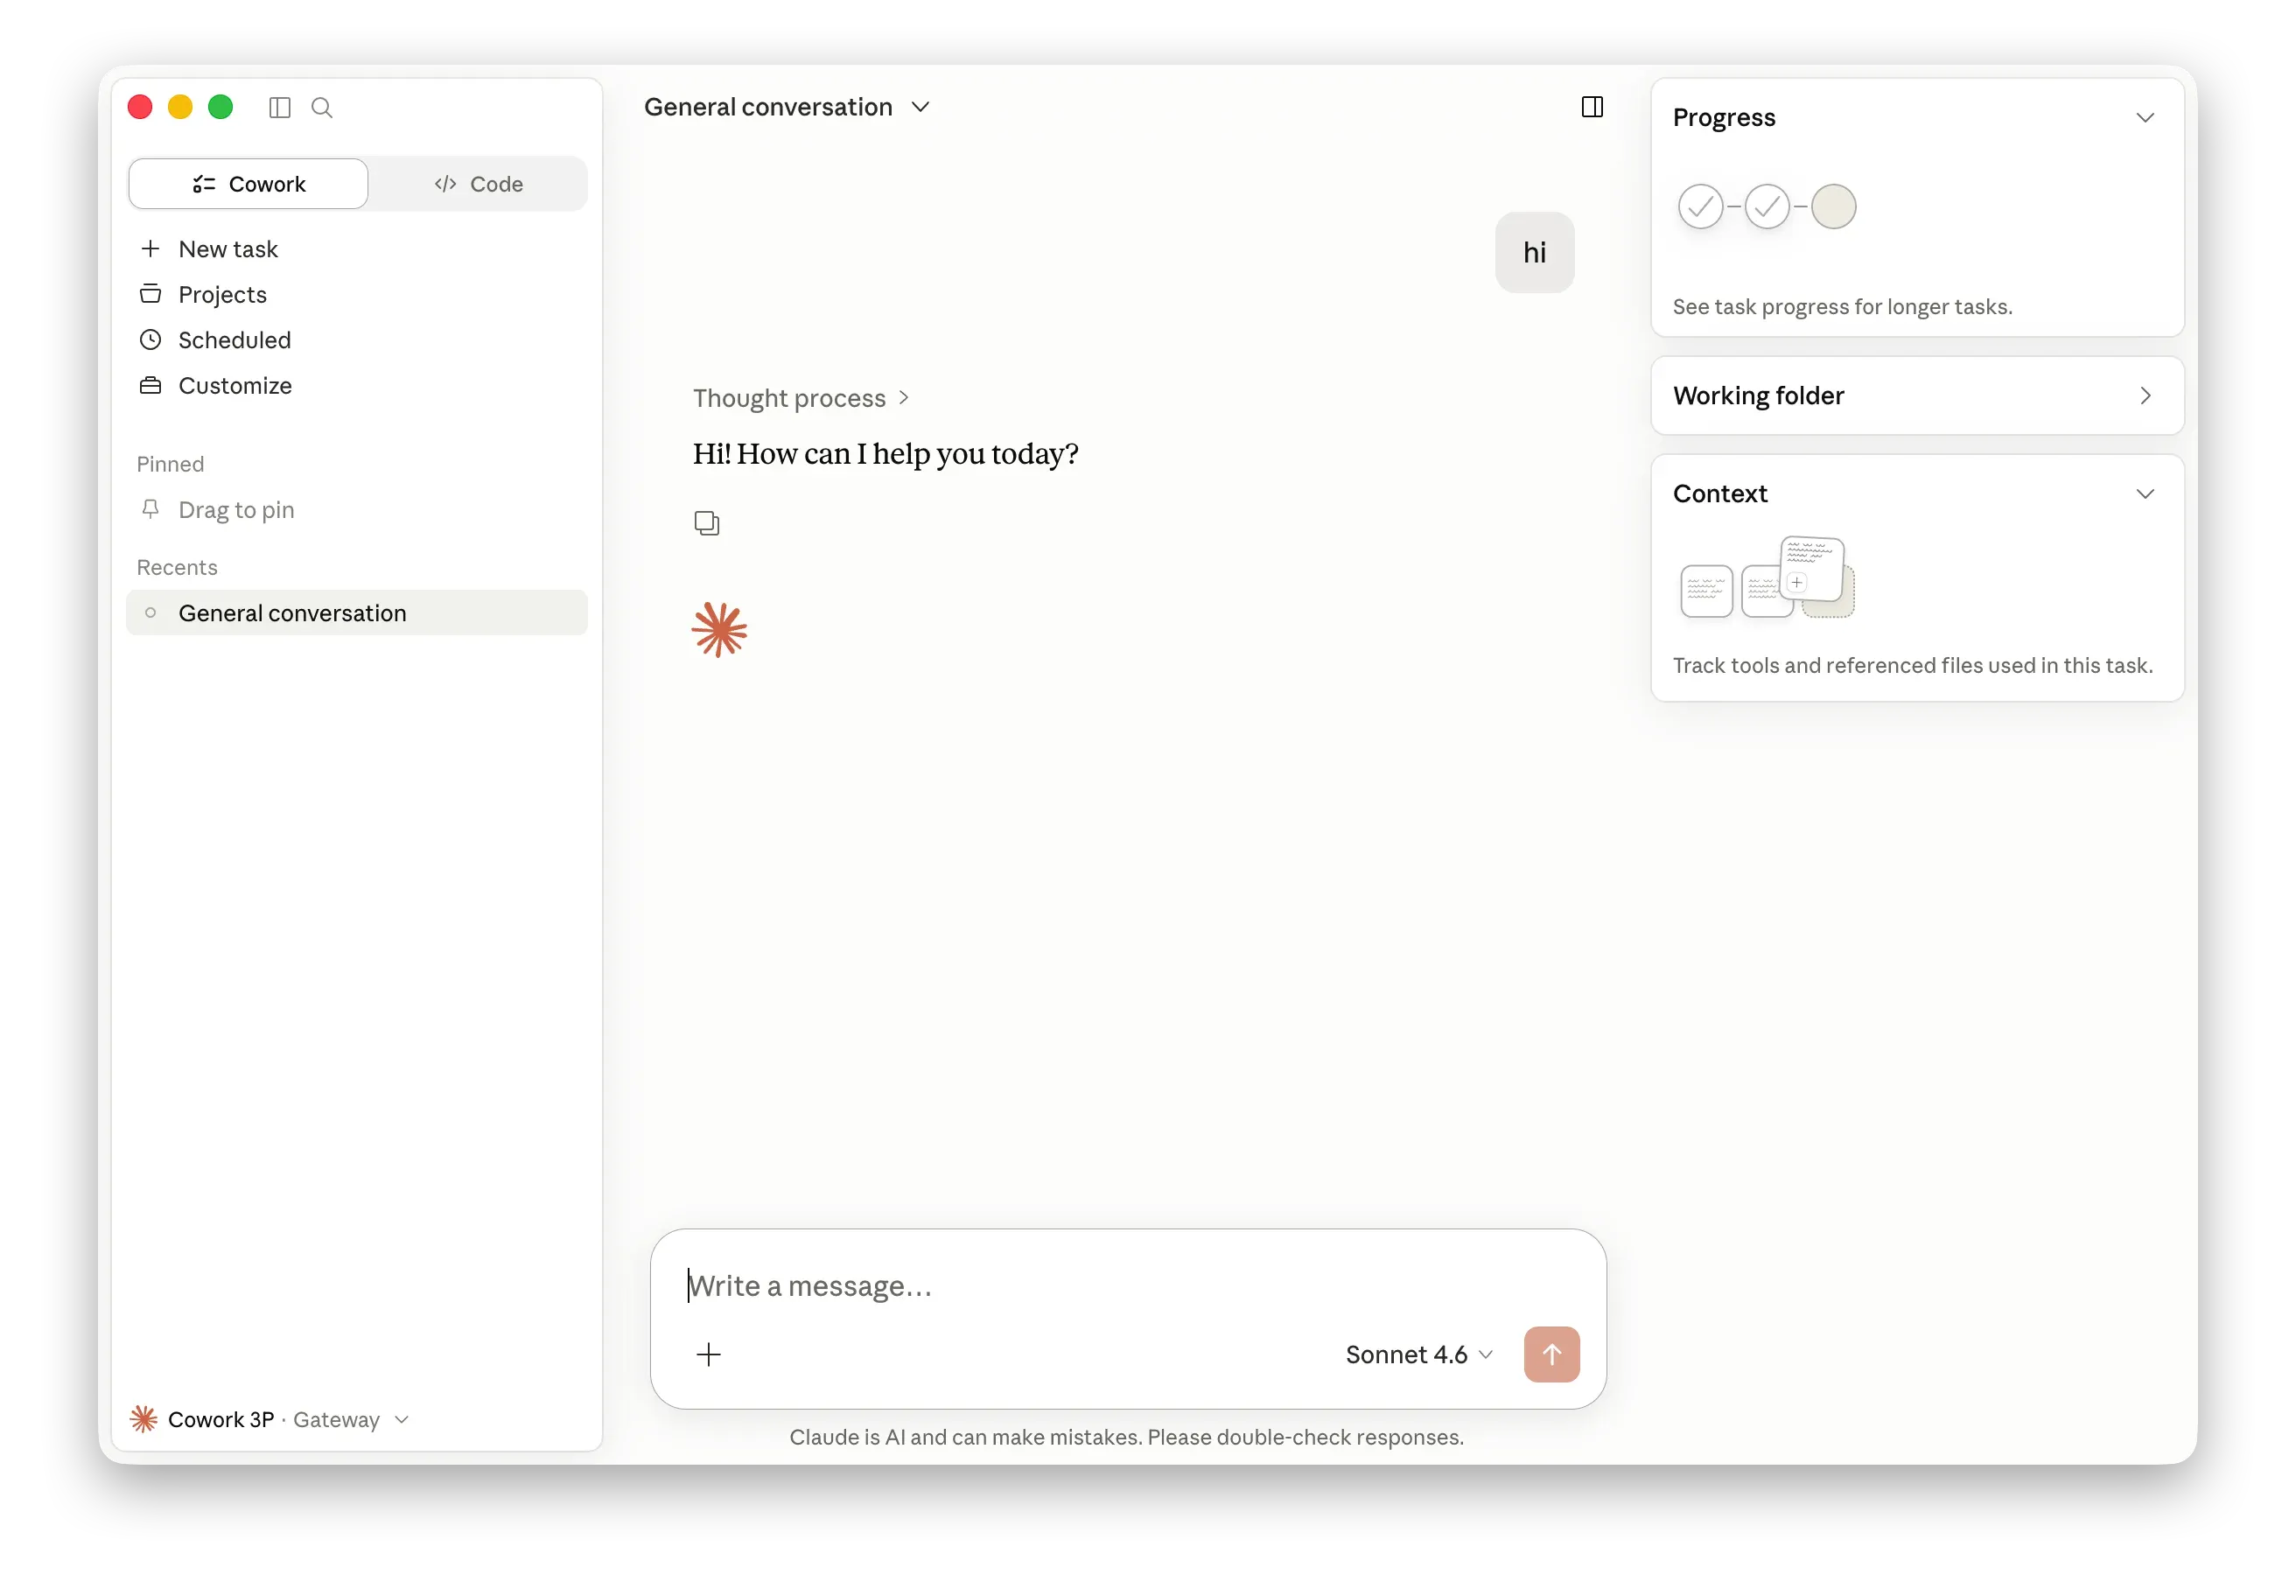Open the Sonnet 4.6 model selector
2296x1596 pixels.
point(1419,1354)
